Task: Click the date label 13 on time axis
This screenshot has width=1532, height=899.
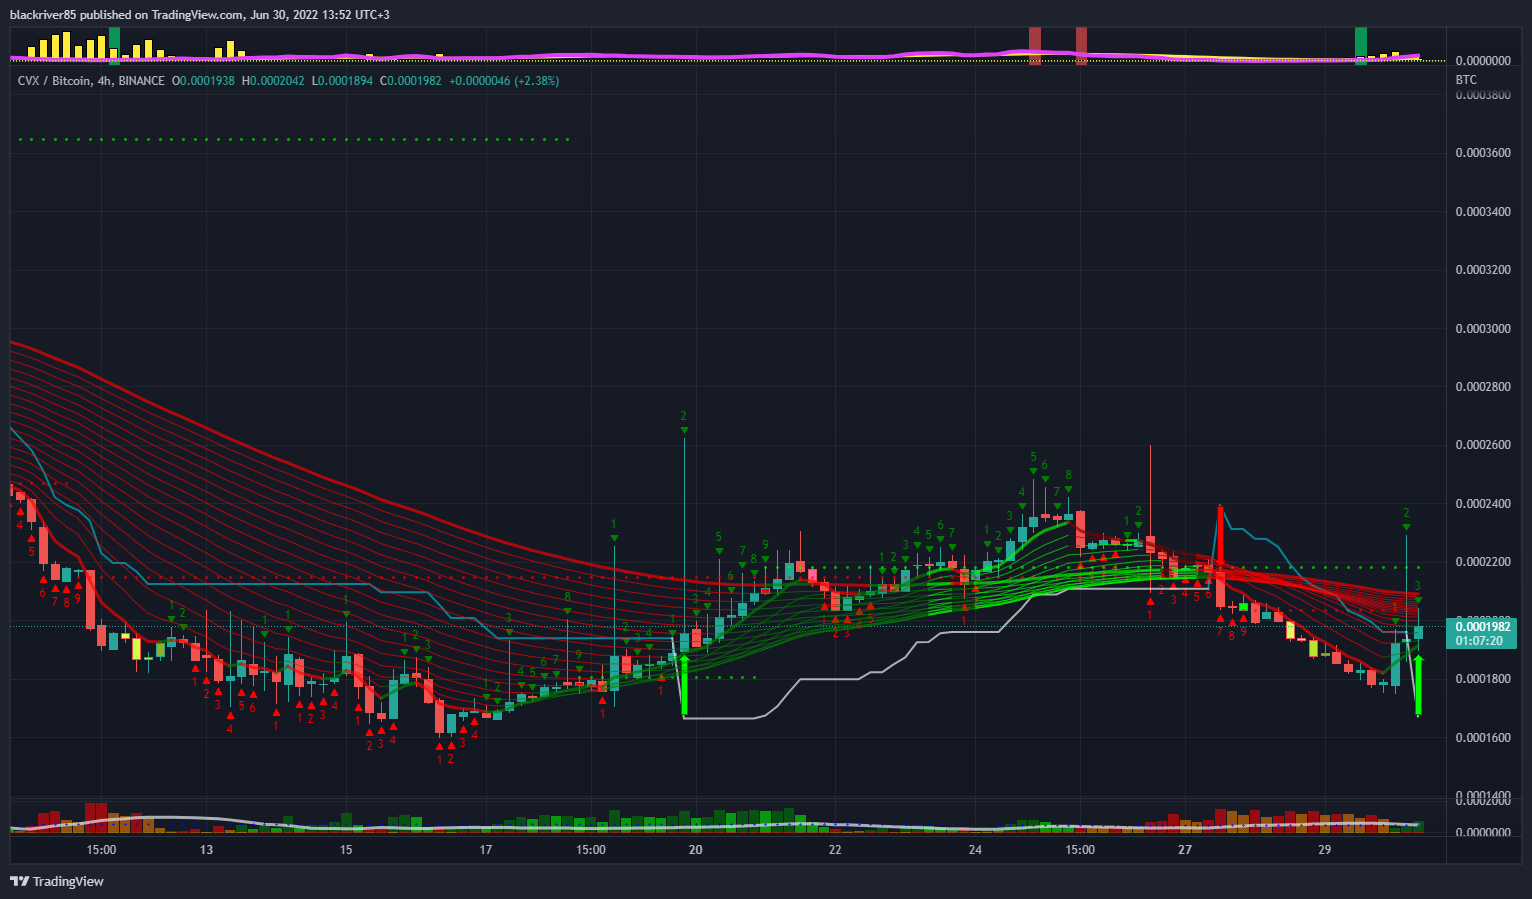Action: [x=206, y=850]
